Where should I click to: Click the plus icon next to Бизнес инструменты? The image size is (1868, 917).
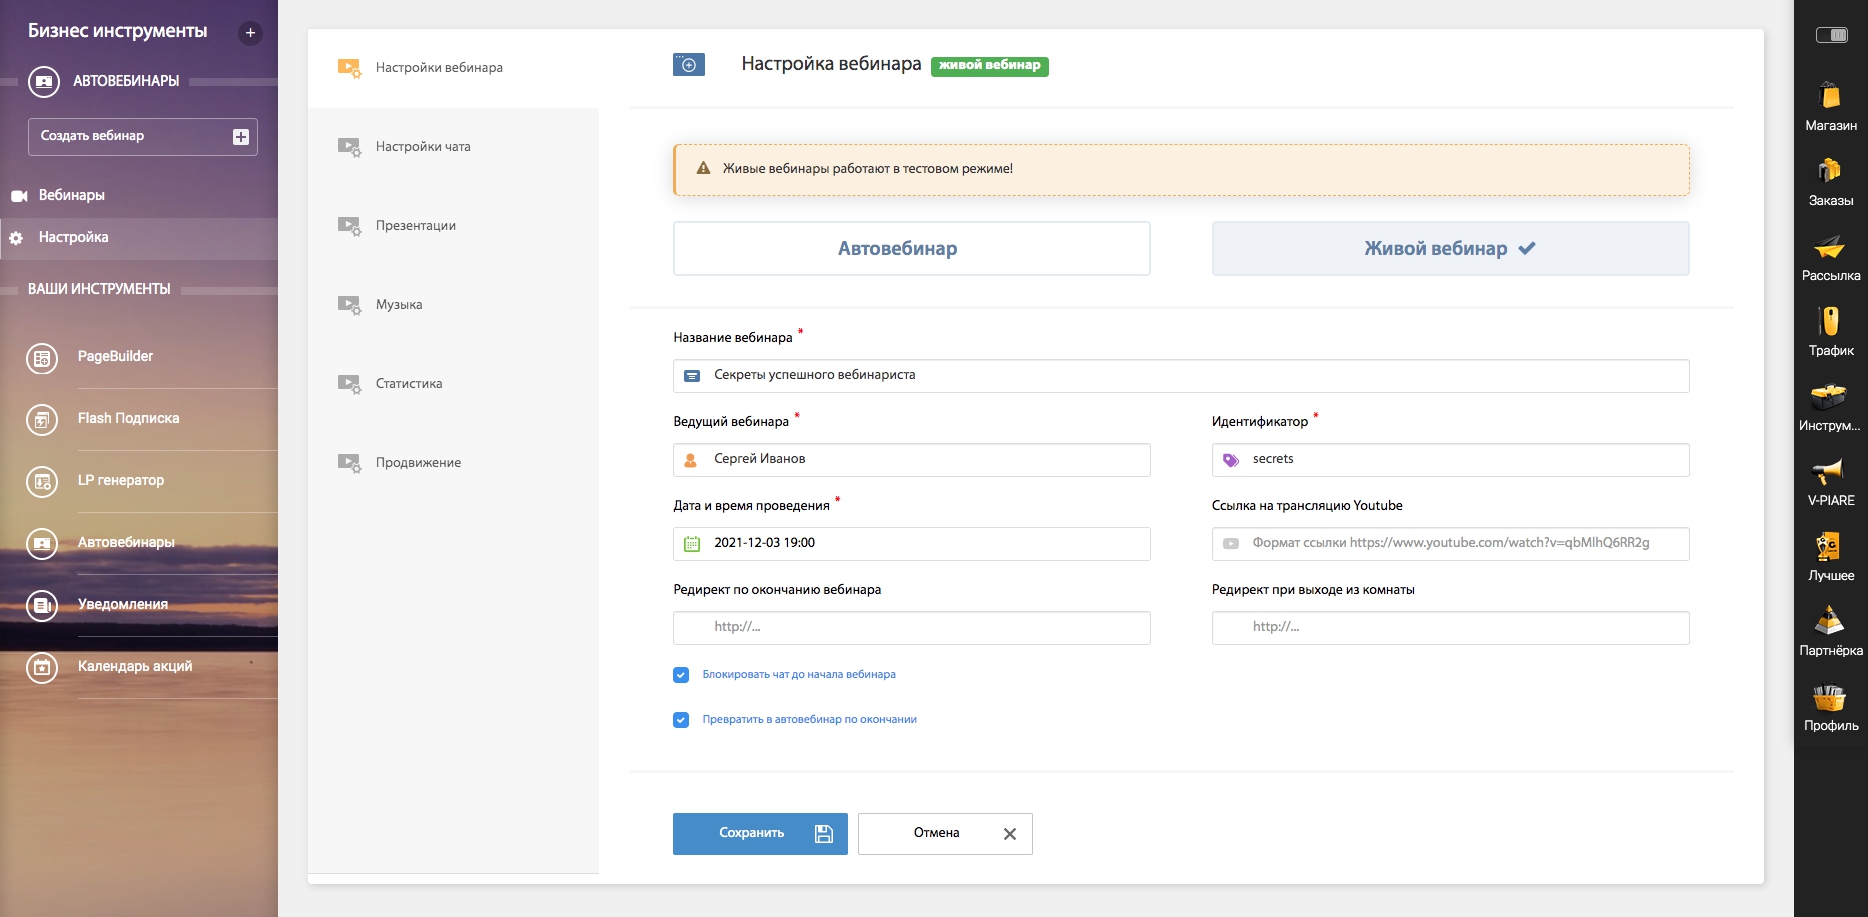tap(250, 33)
